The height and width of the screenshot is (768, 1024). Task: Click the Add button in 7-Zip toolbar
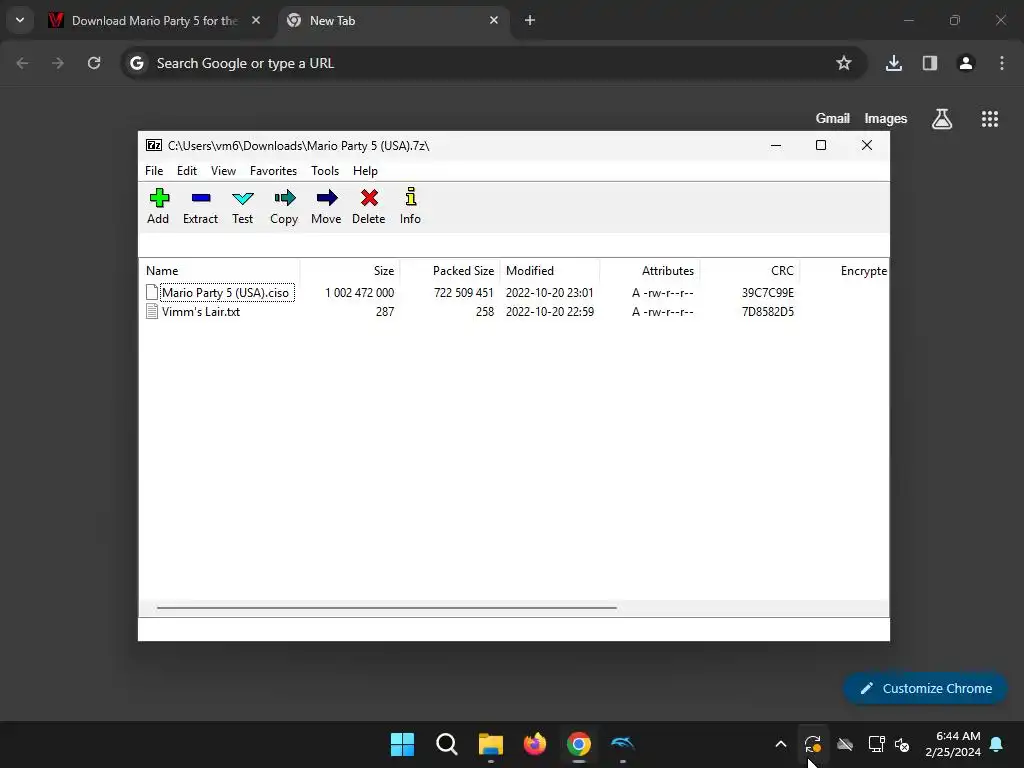point(158,206)
